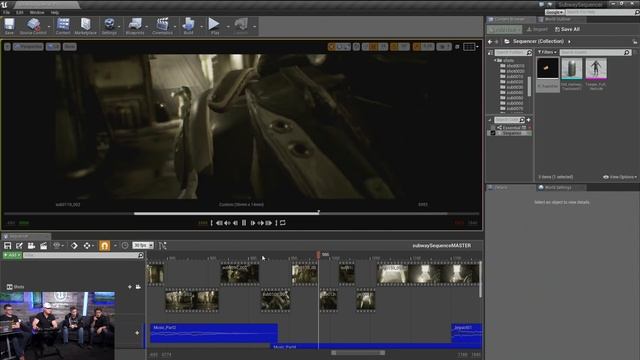Click the red playhead marker in the Sequencer timeline
This screenshot has height=360, width=640.
click(x=318, y=255)
